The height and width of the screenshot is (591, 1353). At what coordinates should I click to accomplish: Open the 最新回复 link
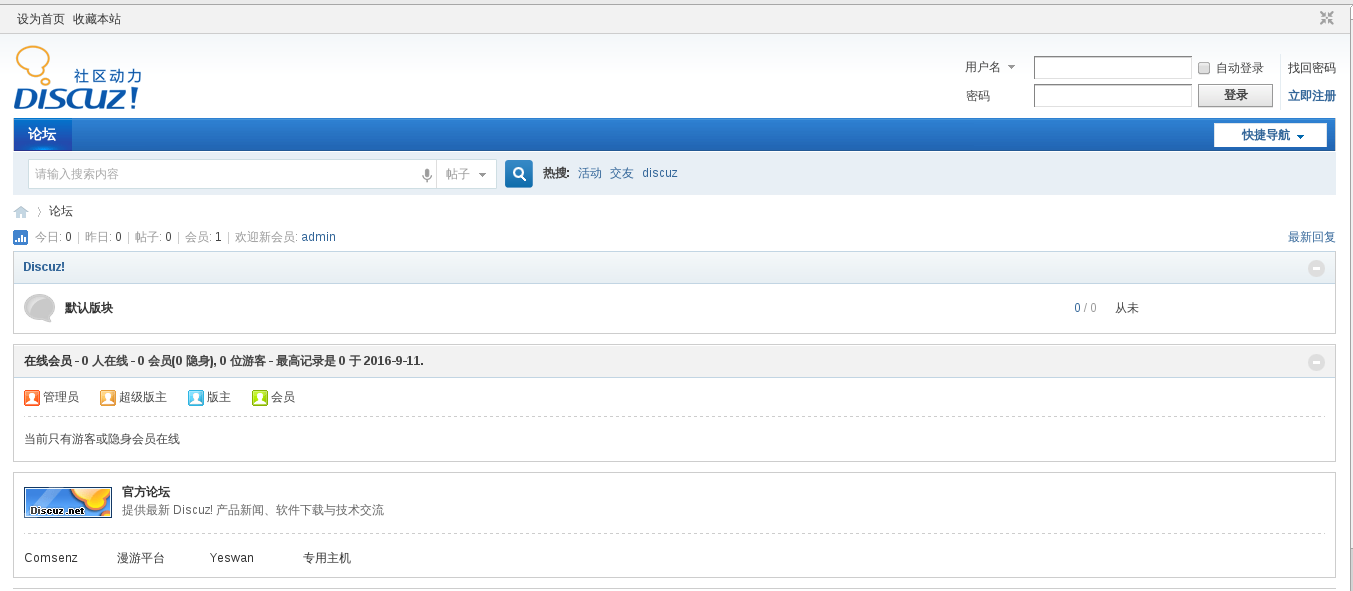click(1312, 237)
